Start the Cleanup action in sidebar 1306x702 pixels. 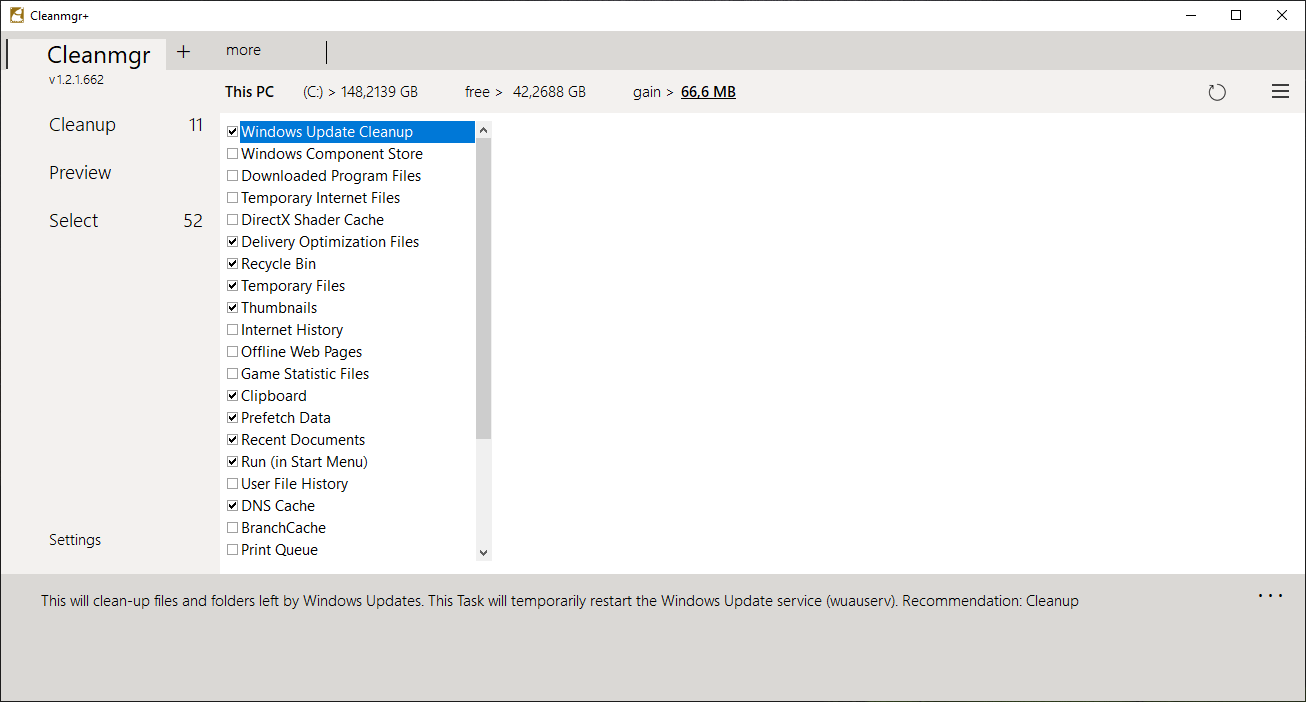click(x=82, y=125)
